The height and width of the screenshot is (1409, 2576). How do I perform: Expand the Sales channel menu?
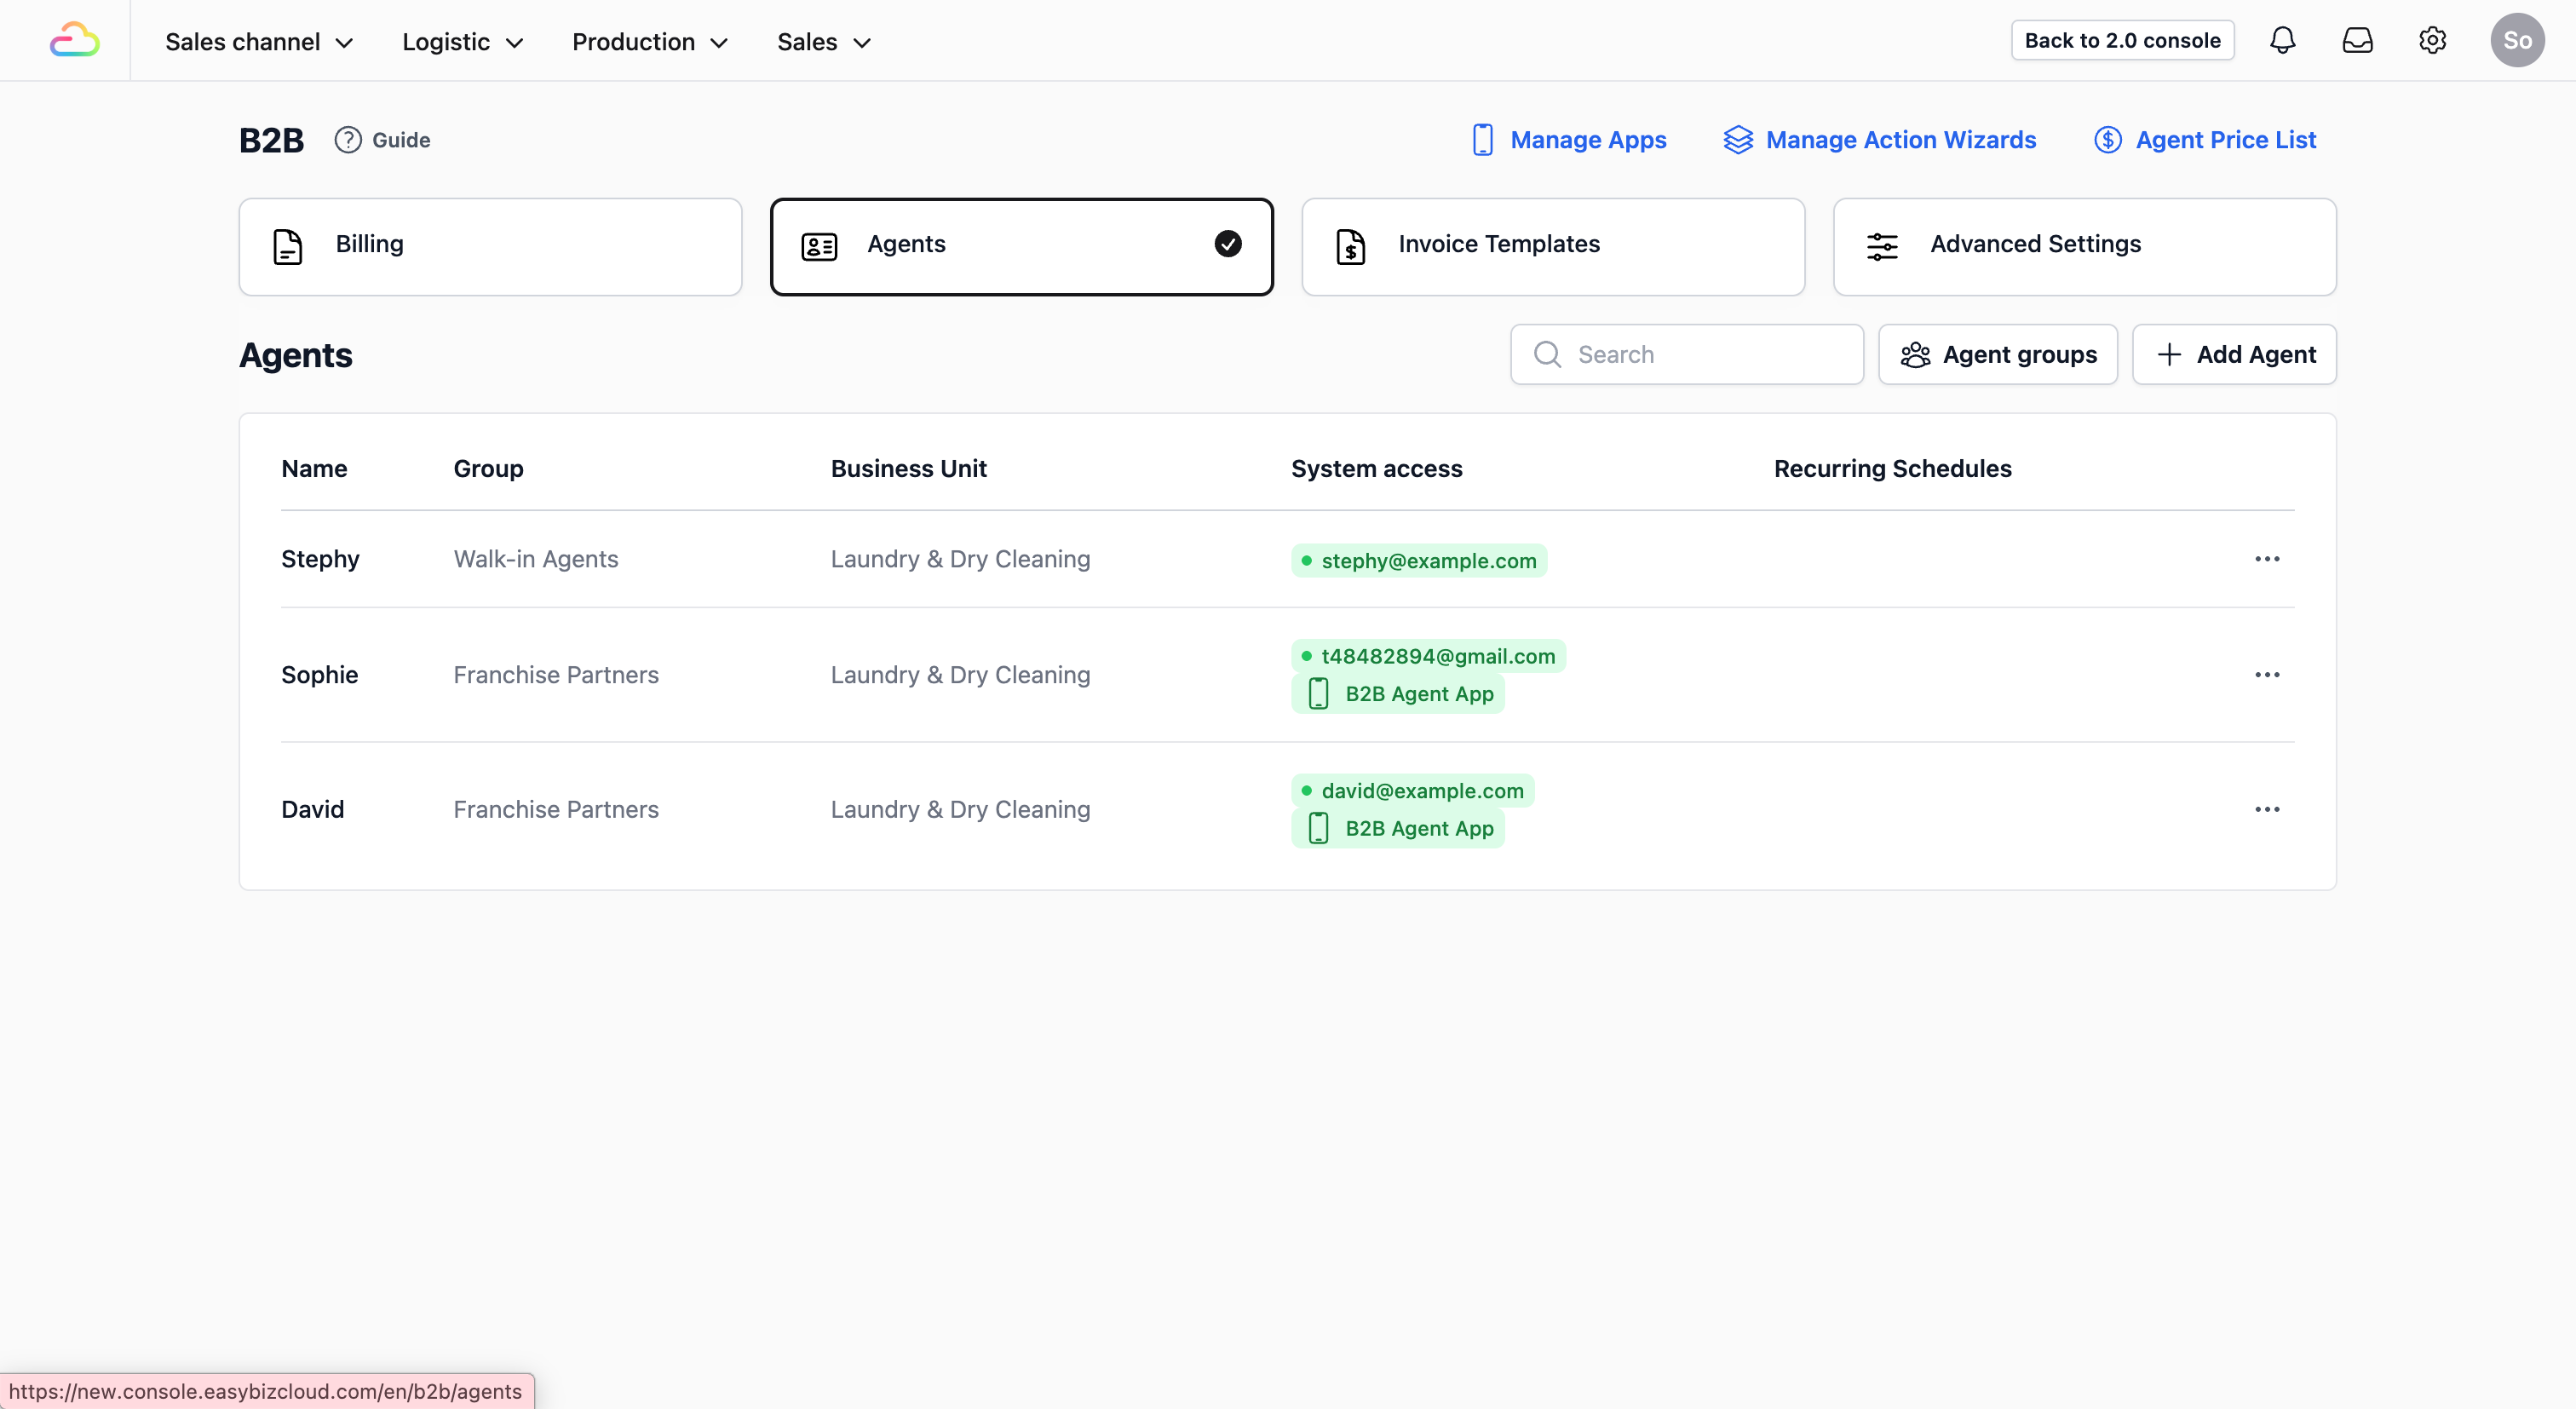point(259,42)
